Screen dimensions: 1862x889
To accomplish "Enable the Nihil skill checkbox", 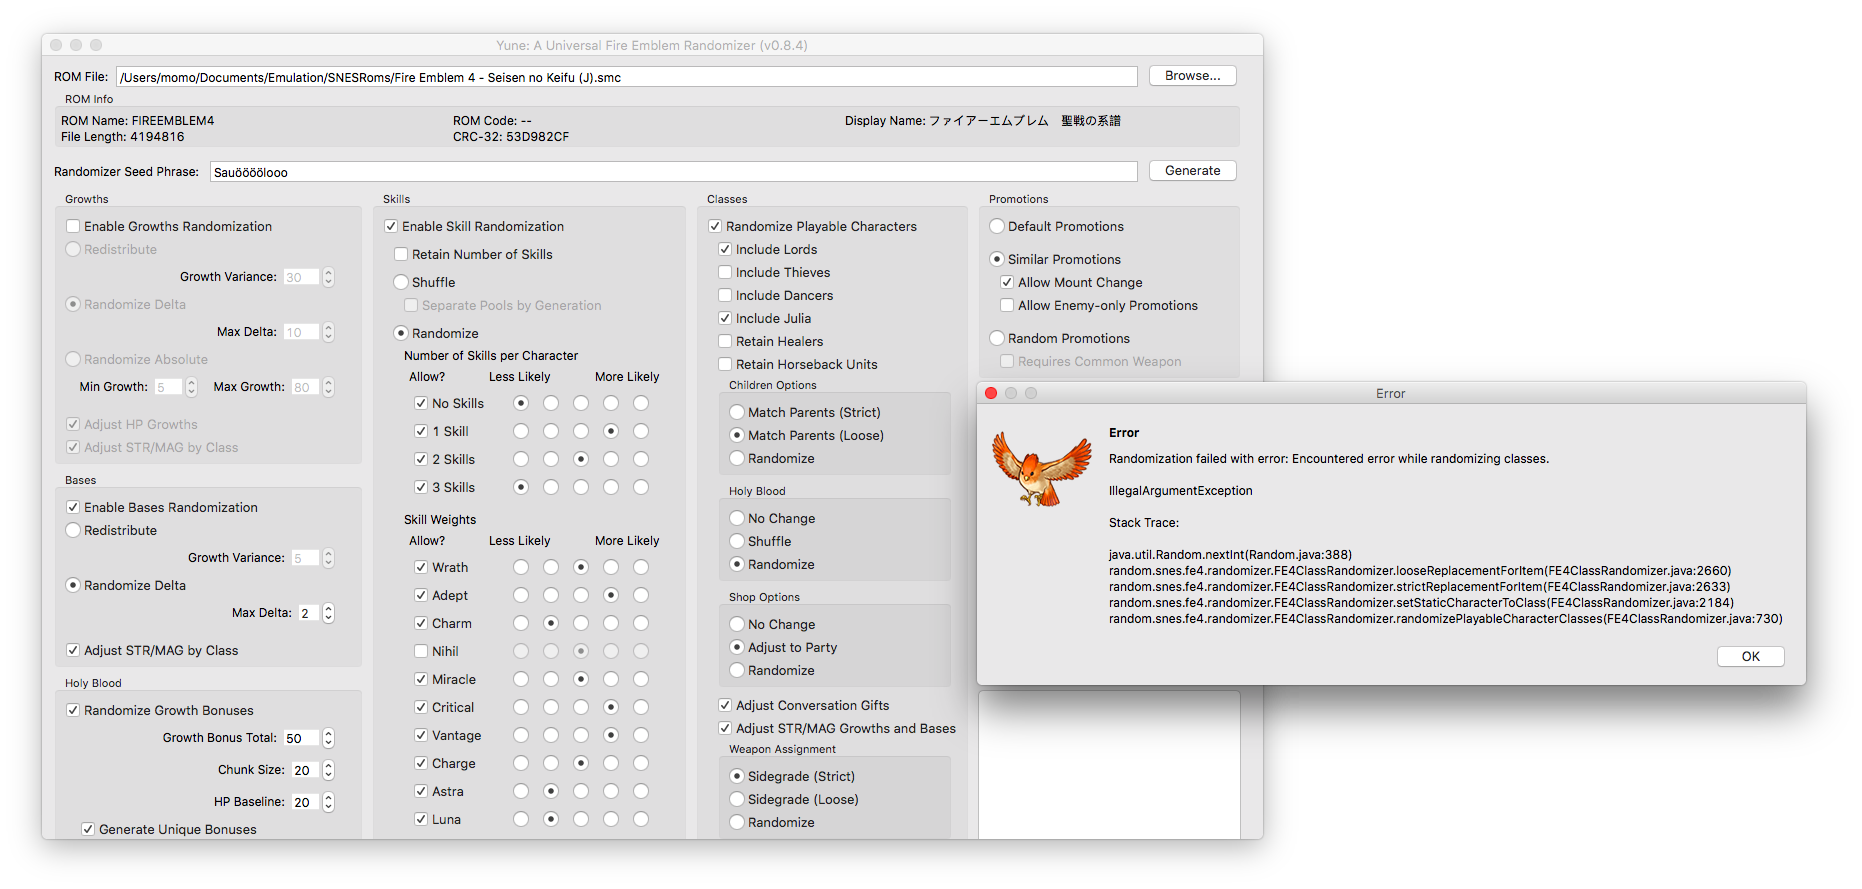I will [421, 651].
